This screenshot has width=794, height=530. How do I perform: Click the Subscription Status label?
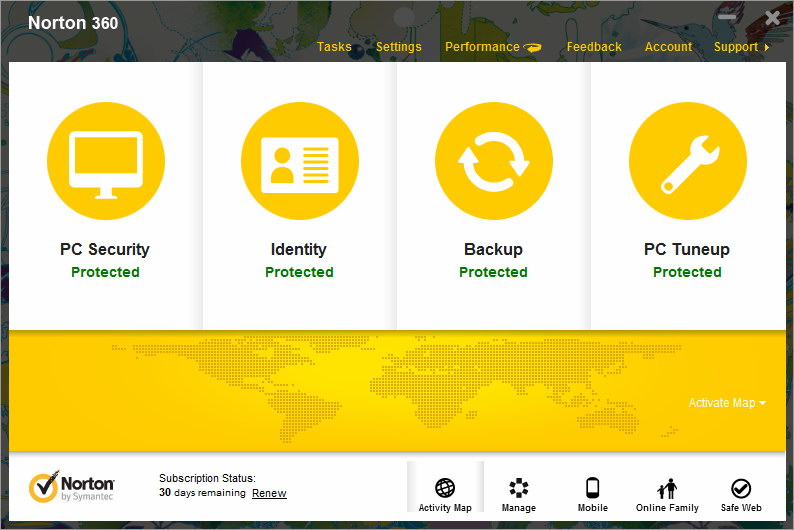(207, 478)
